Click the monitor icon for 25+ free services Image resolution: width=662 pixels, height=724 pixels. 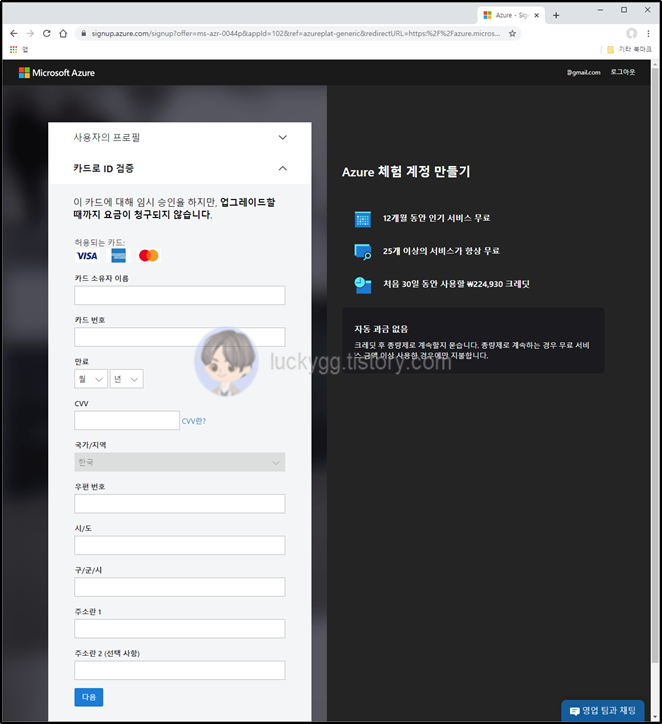coord(362,252)
